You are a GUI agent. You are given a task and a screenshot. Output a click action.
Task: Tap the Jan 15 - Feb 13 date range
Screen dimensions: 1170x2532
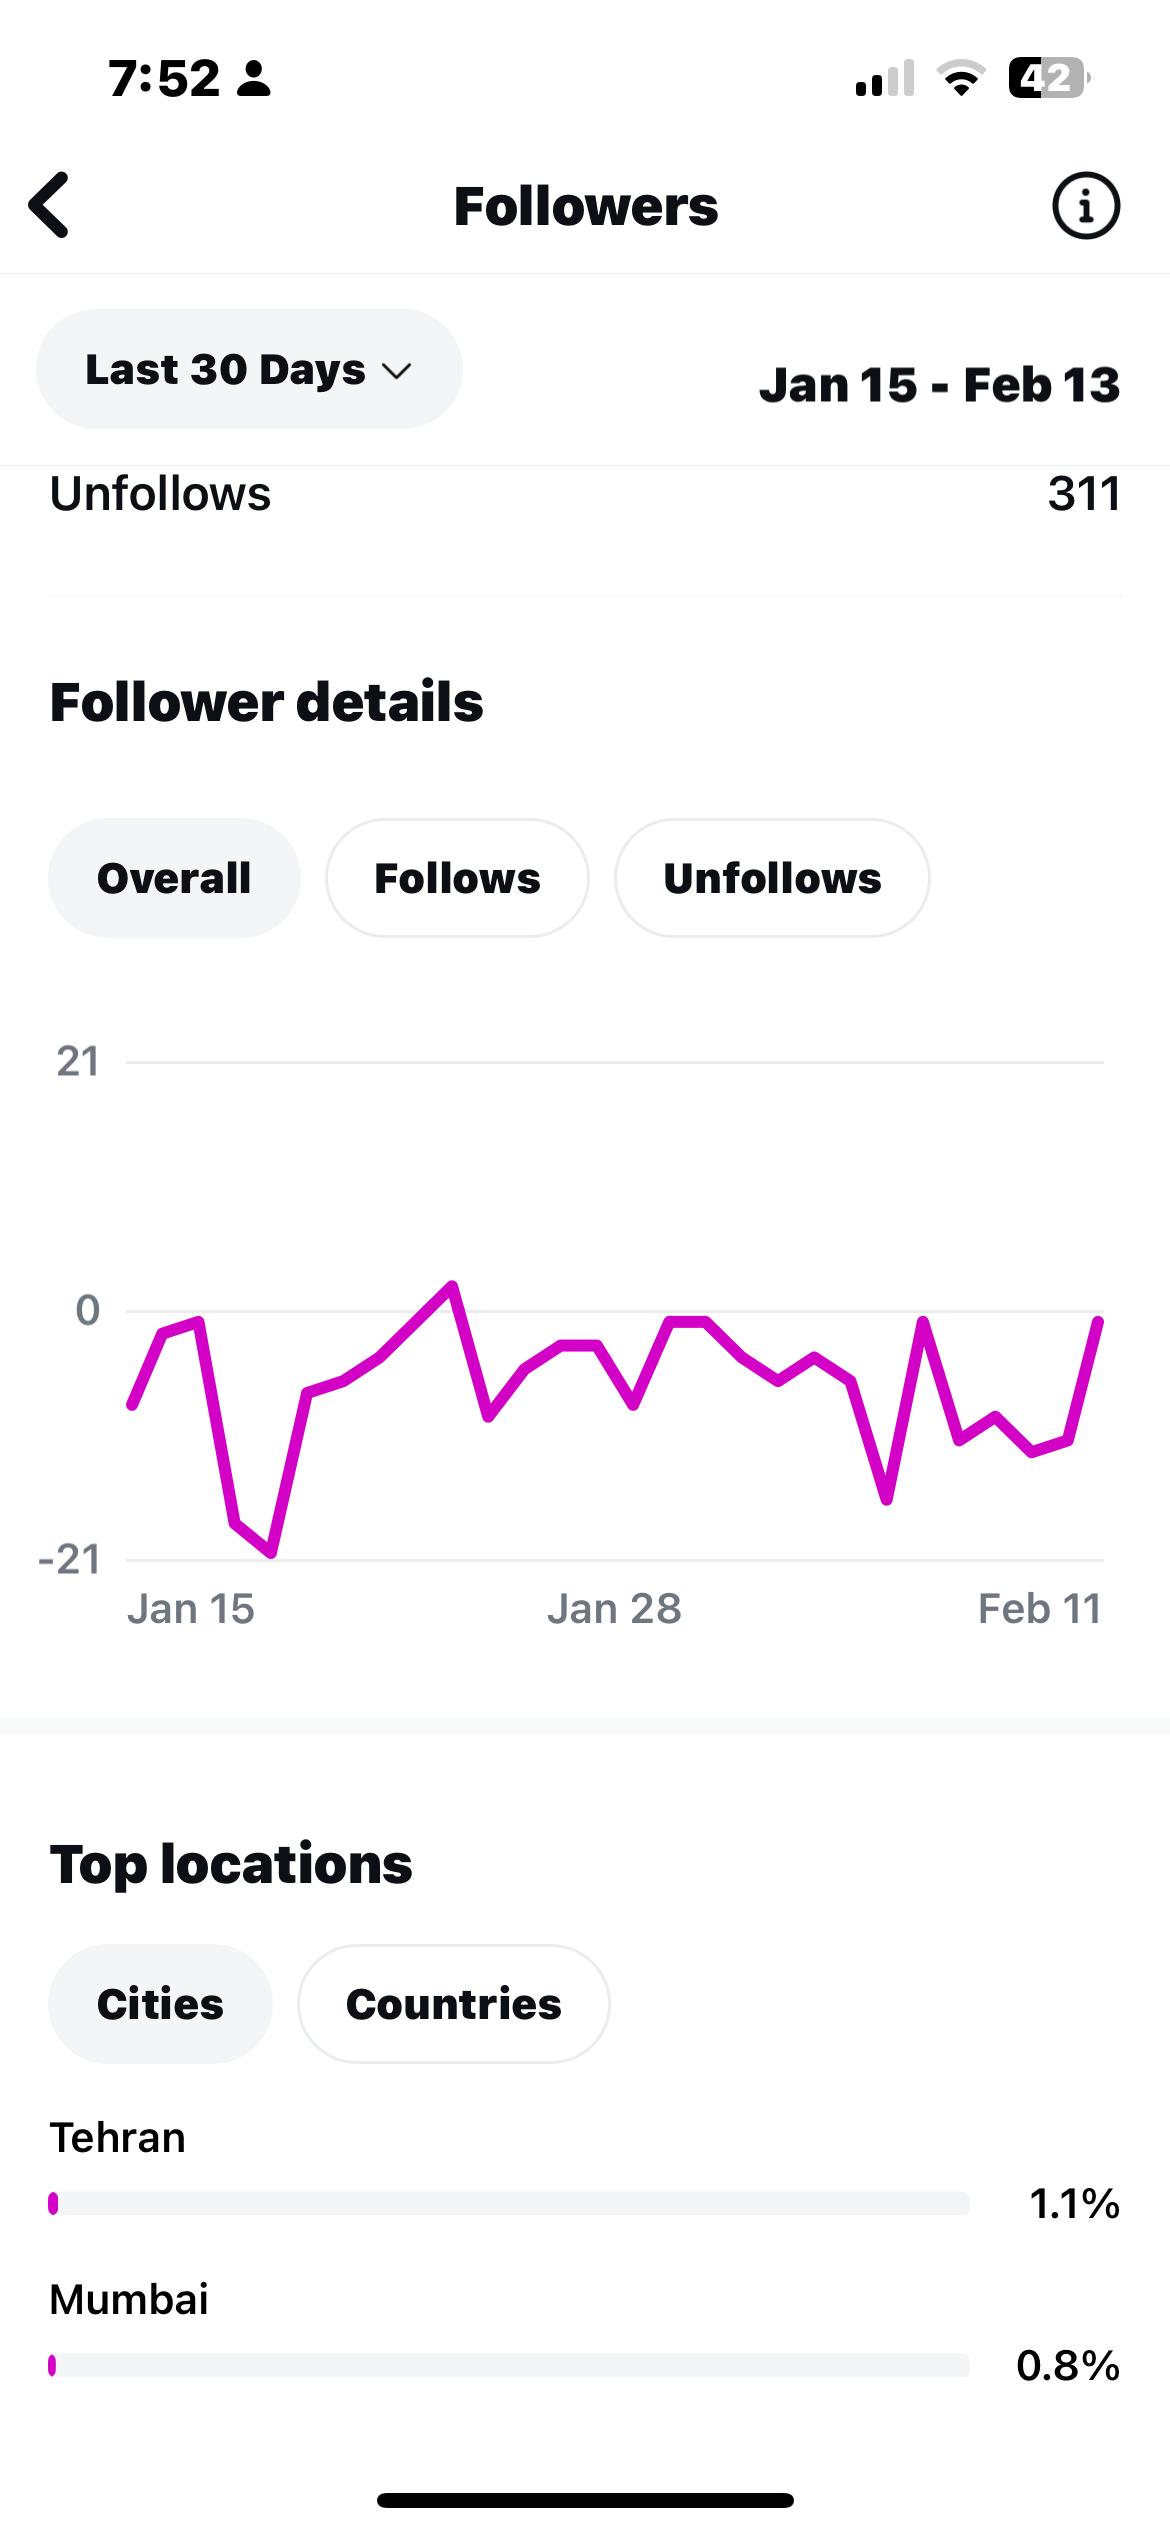tap(939, 385)
